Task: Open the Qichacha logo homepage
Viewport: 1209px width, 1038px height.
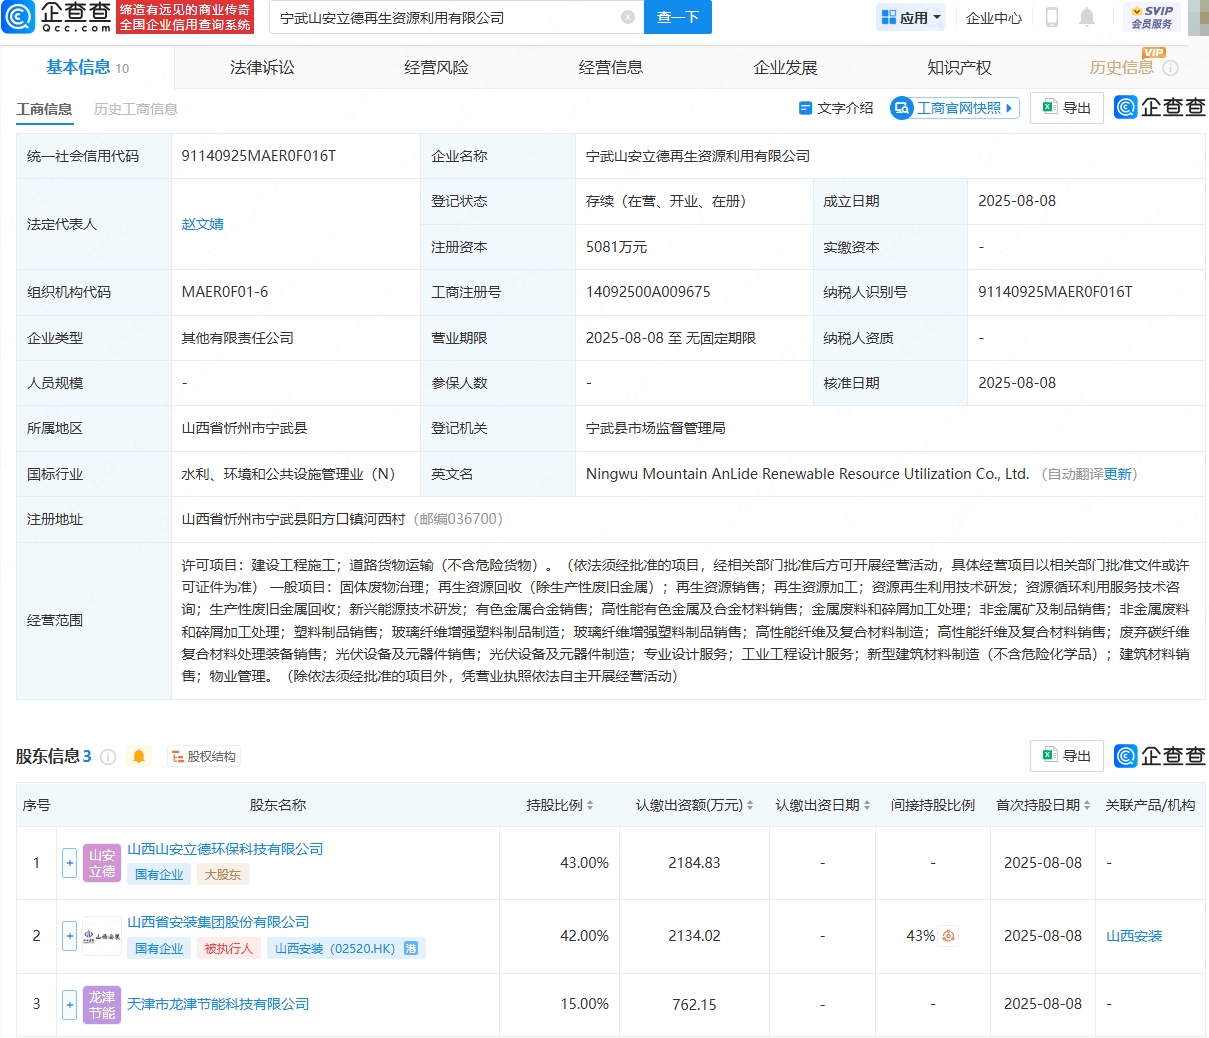Action: (57, 17)
